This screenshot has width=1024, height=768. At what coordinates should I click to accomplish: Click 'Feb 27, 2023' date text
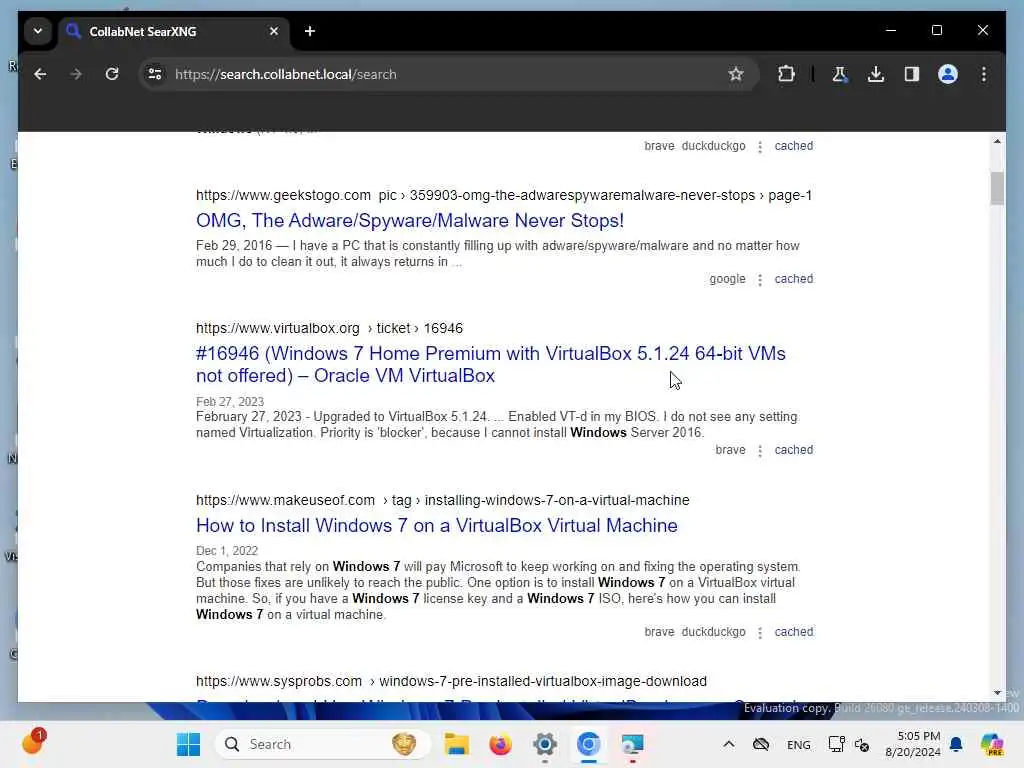point(230,402)
